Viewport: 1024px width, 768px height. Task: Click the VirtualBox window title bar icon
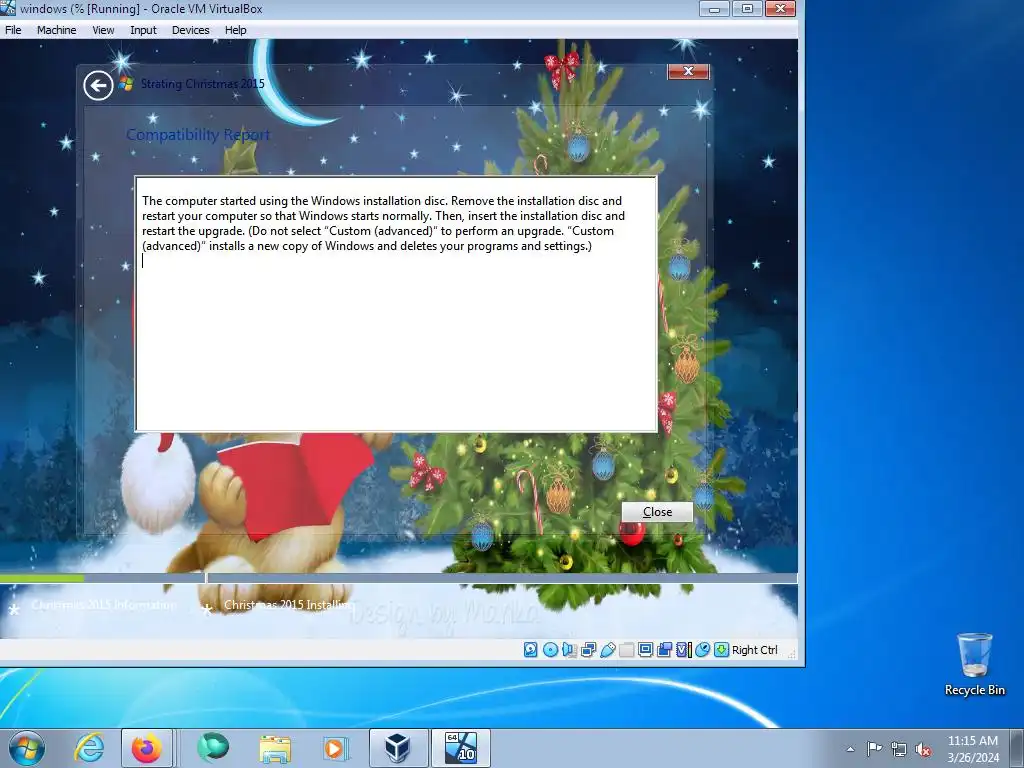click(7, 8)
